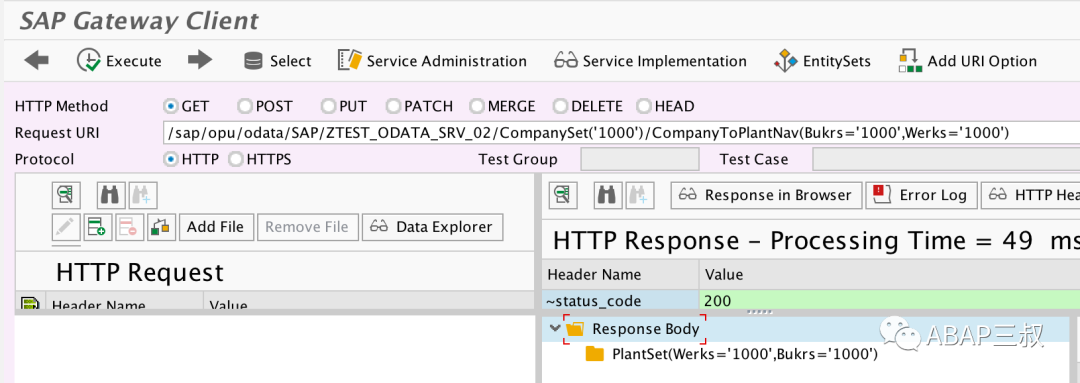Open the Error Log
The height and width of the screenshot is (383, 1080).
point(921,195)
